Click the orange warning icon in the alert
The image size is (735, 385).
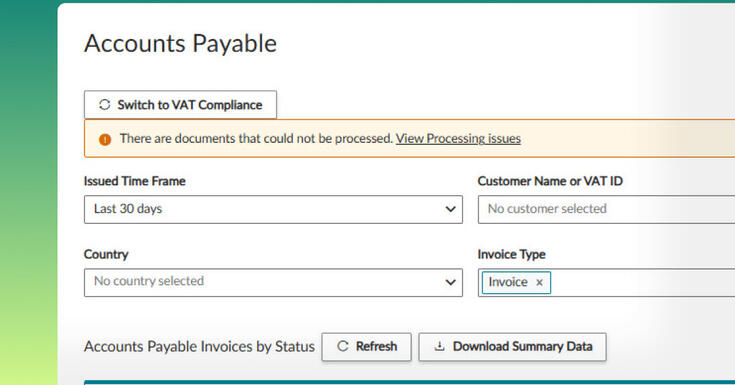105,139
